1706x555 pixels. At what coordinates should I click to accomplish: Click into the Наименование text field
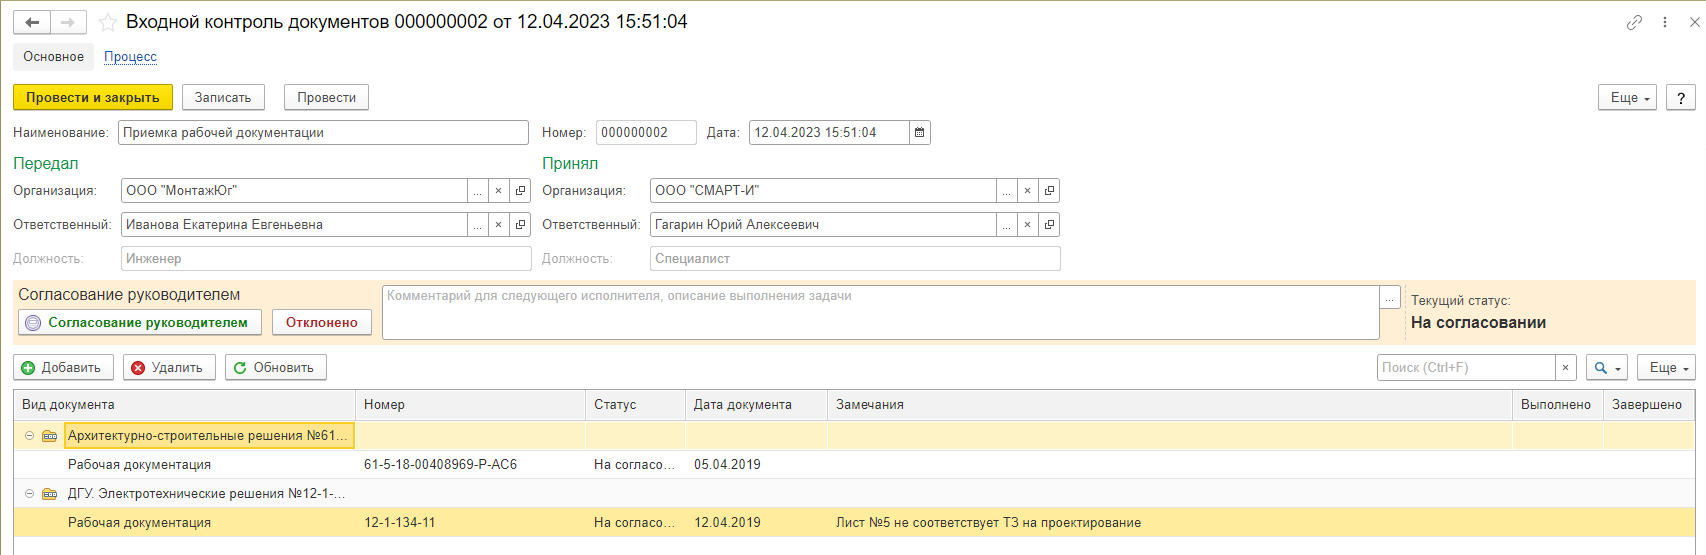(x=322, y=132)
